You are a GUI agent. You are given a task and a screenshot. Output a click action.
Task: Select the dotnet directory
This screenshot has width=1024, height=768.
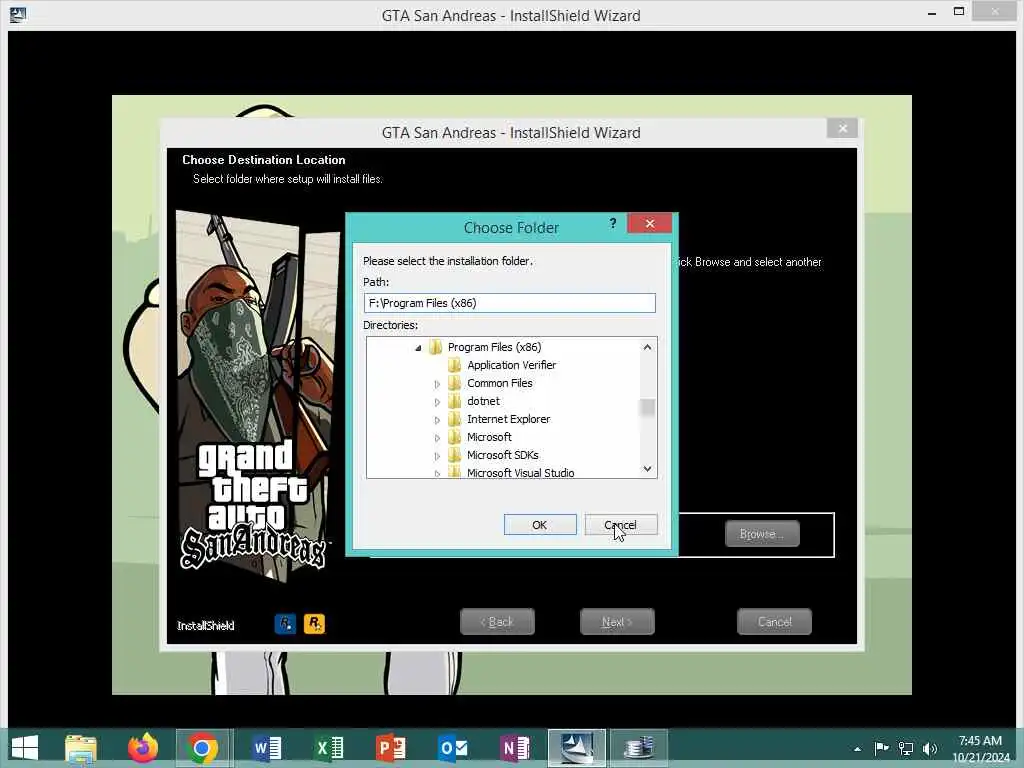click(x=483, y=401)
